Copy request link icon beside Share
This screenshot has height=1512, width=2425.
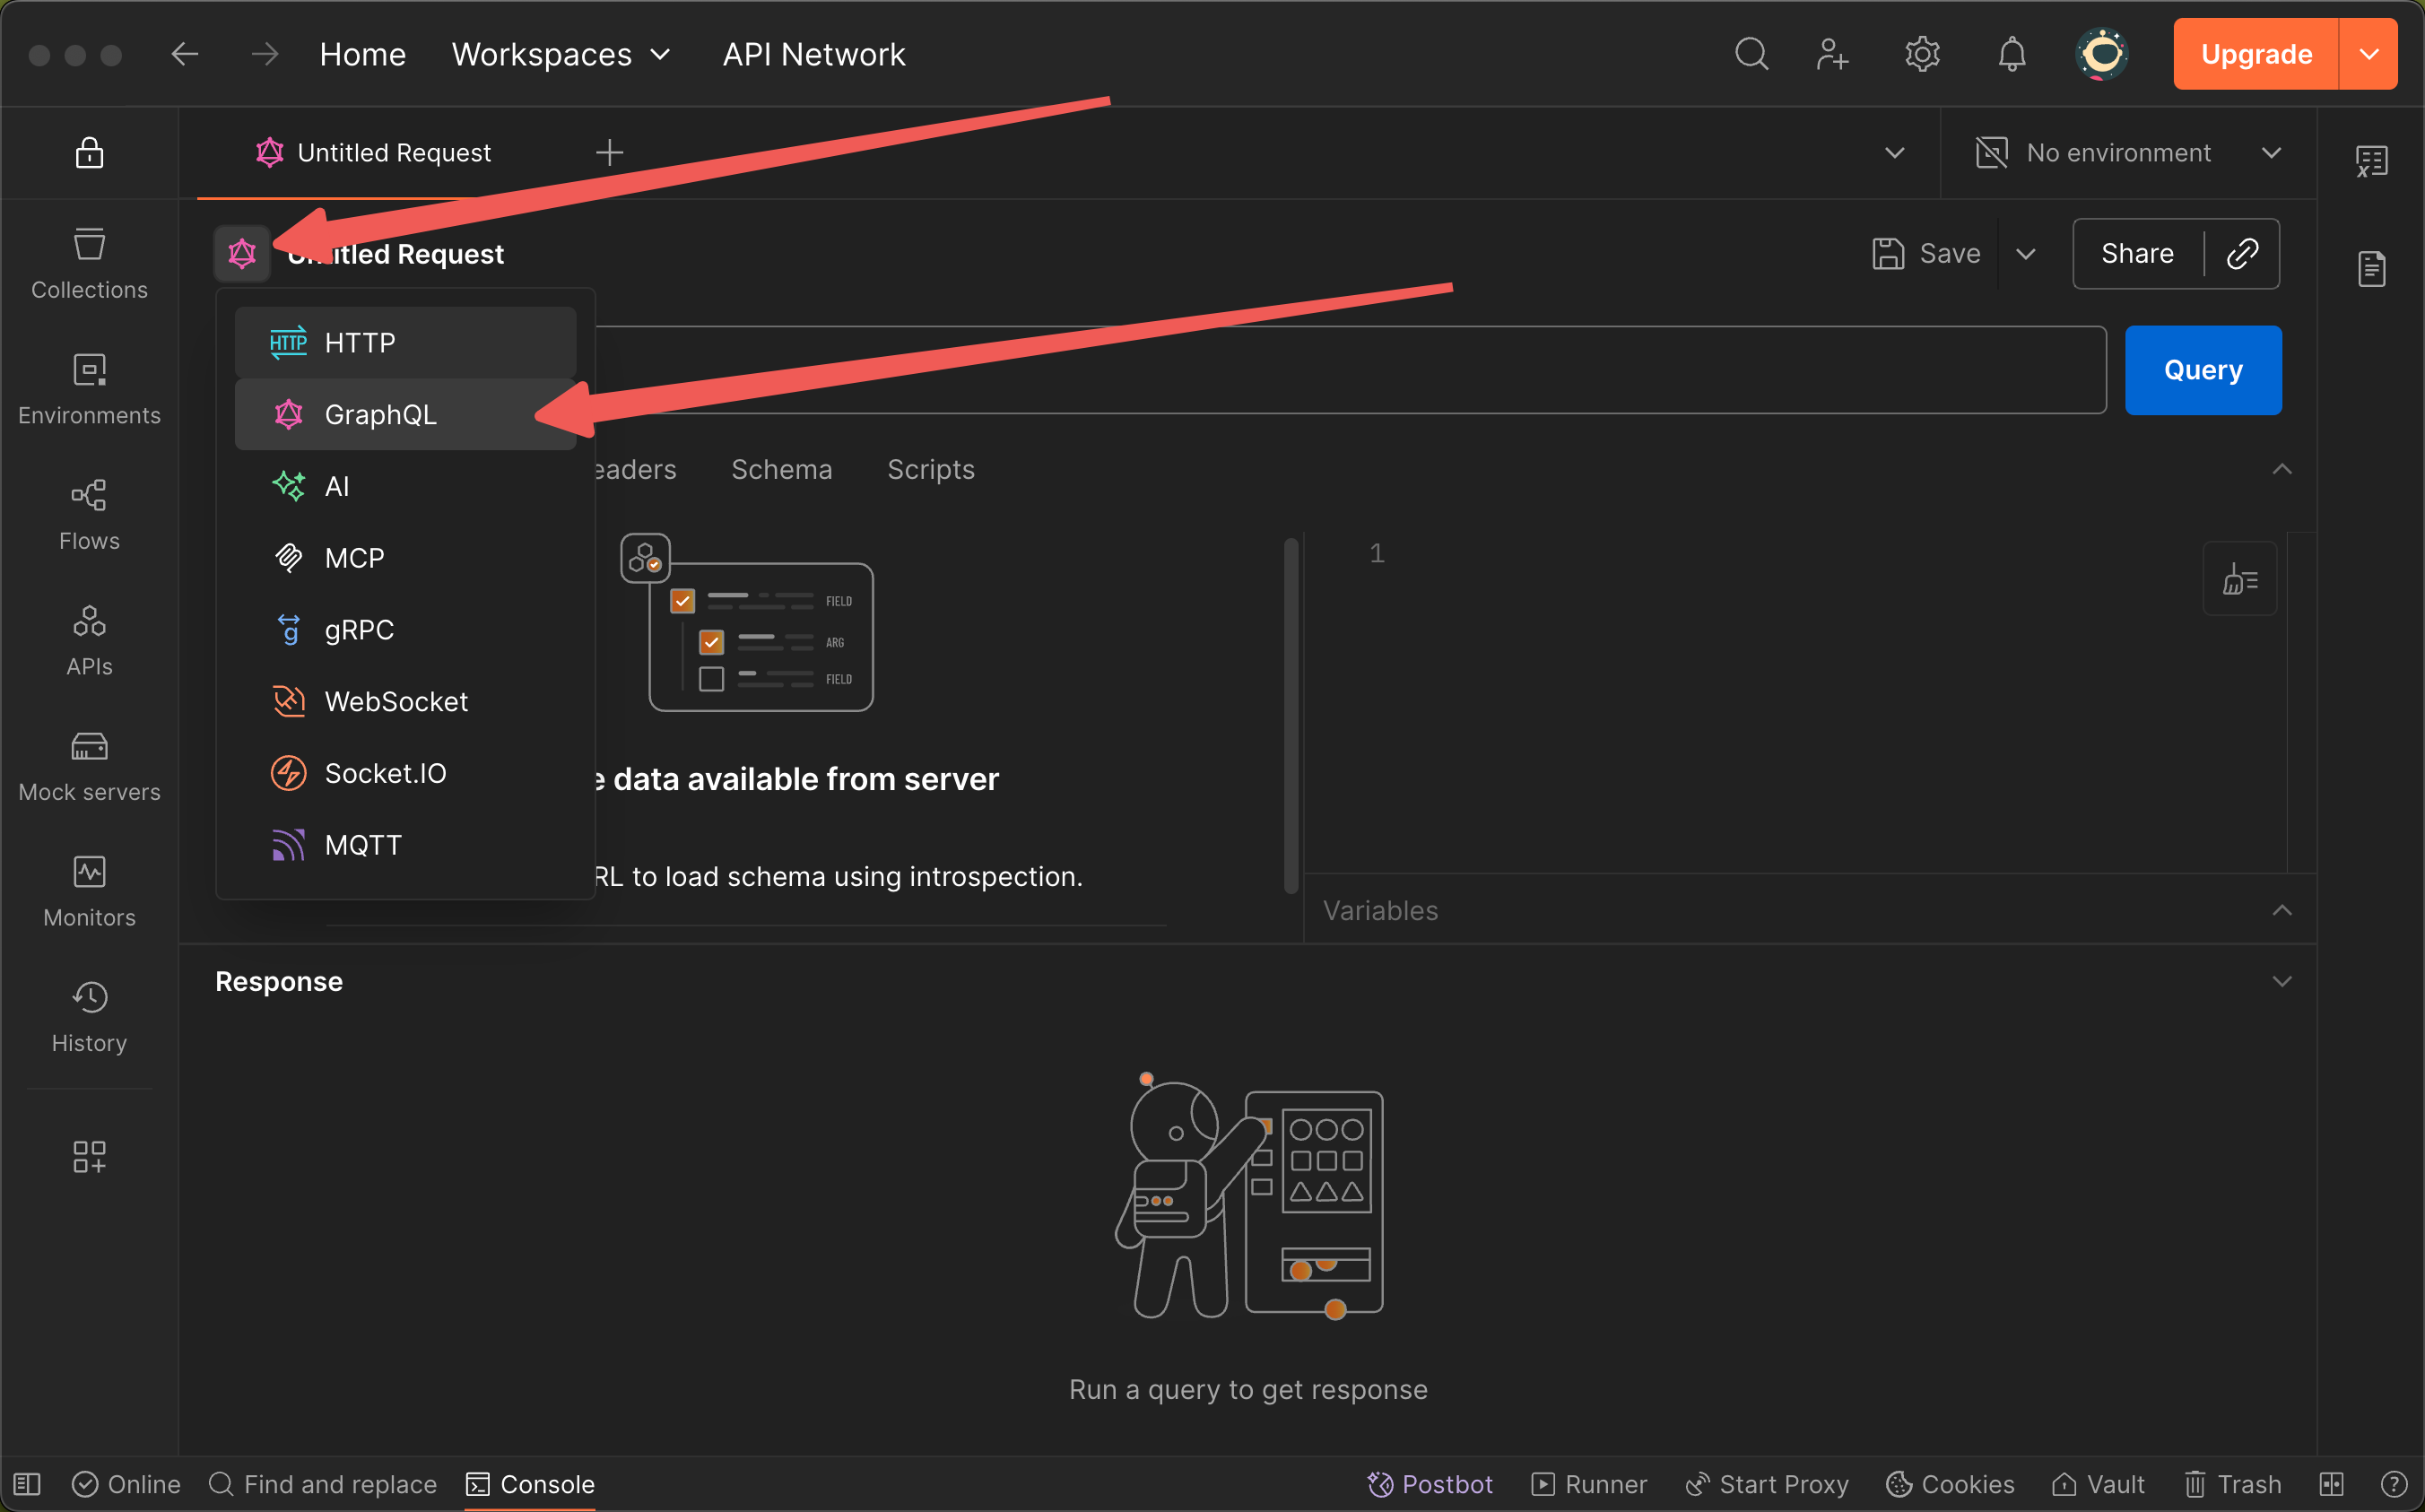tap(2242, 254)
